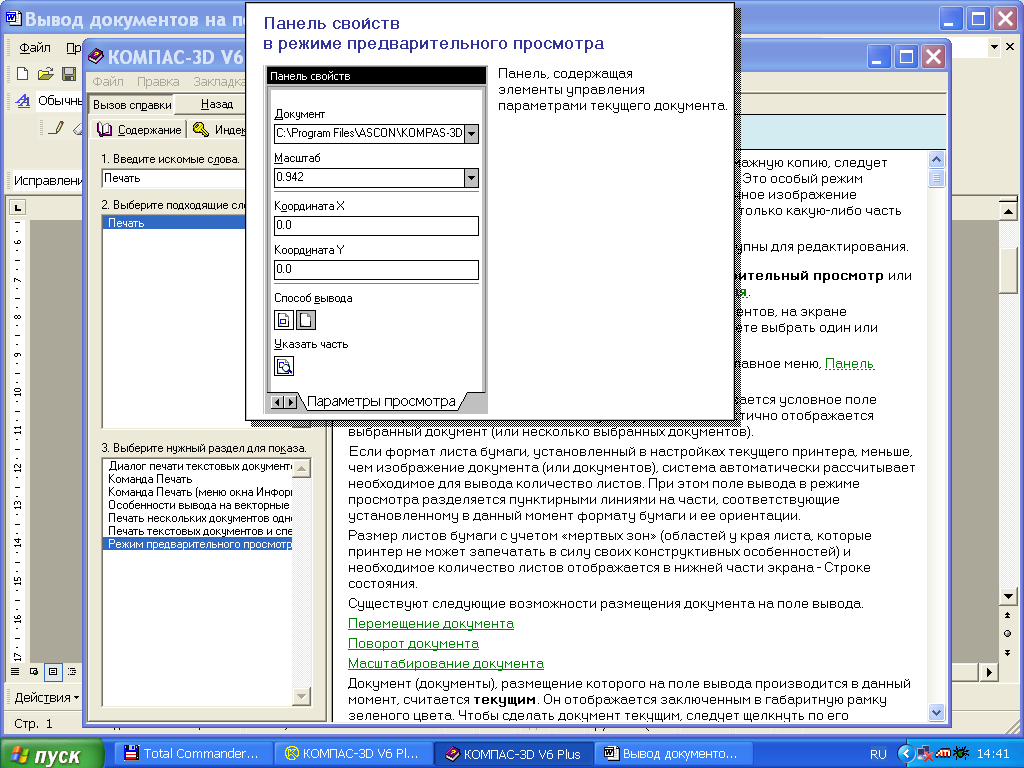This screenshot has height=768, width=1024.
Task: Click the Word help-pane close X below title bar
Action: [1010, 46]
